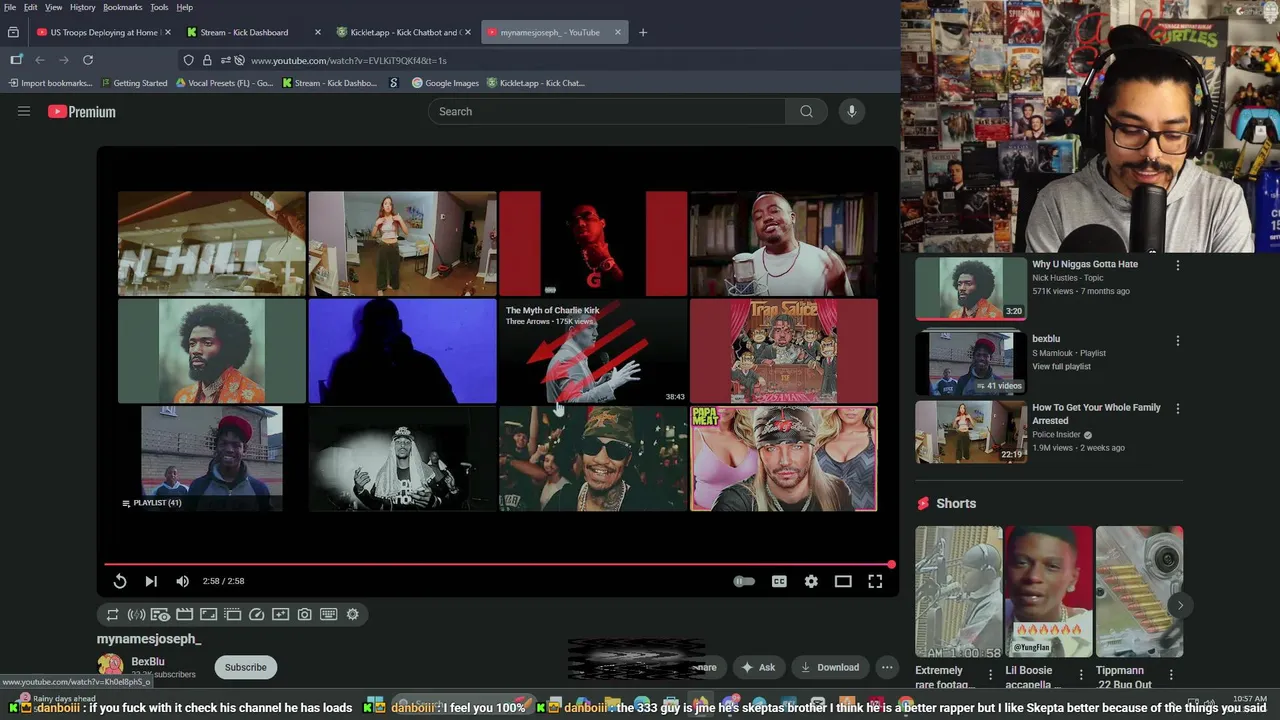This screenshot has width=1280, height=720.
Task: Open History menu
Action: (83, 7)
